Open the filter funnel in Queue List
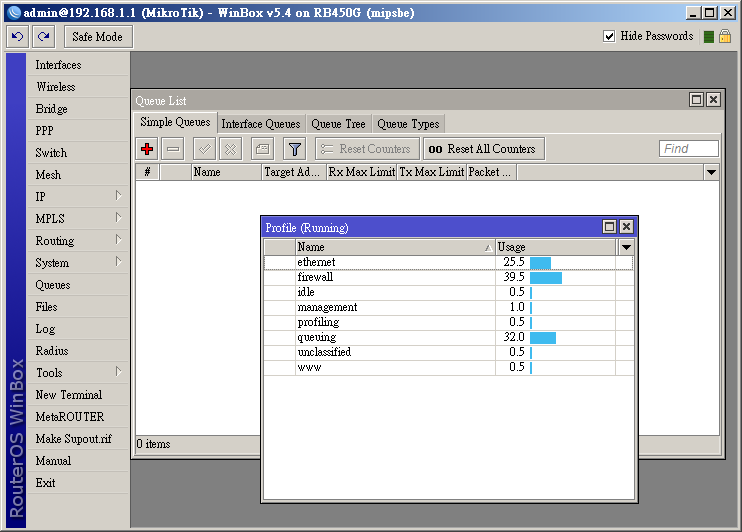 (294, 149)
